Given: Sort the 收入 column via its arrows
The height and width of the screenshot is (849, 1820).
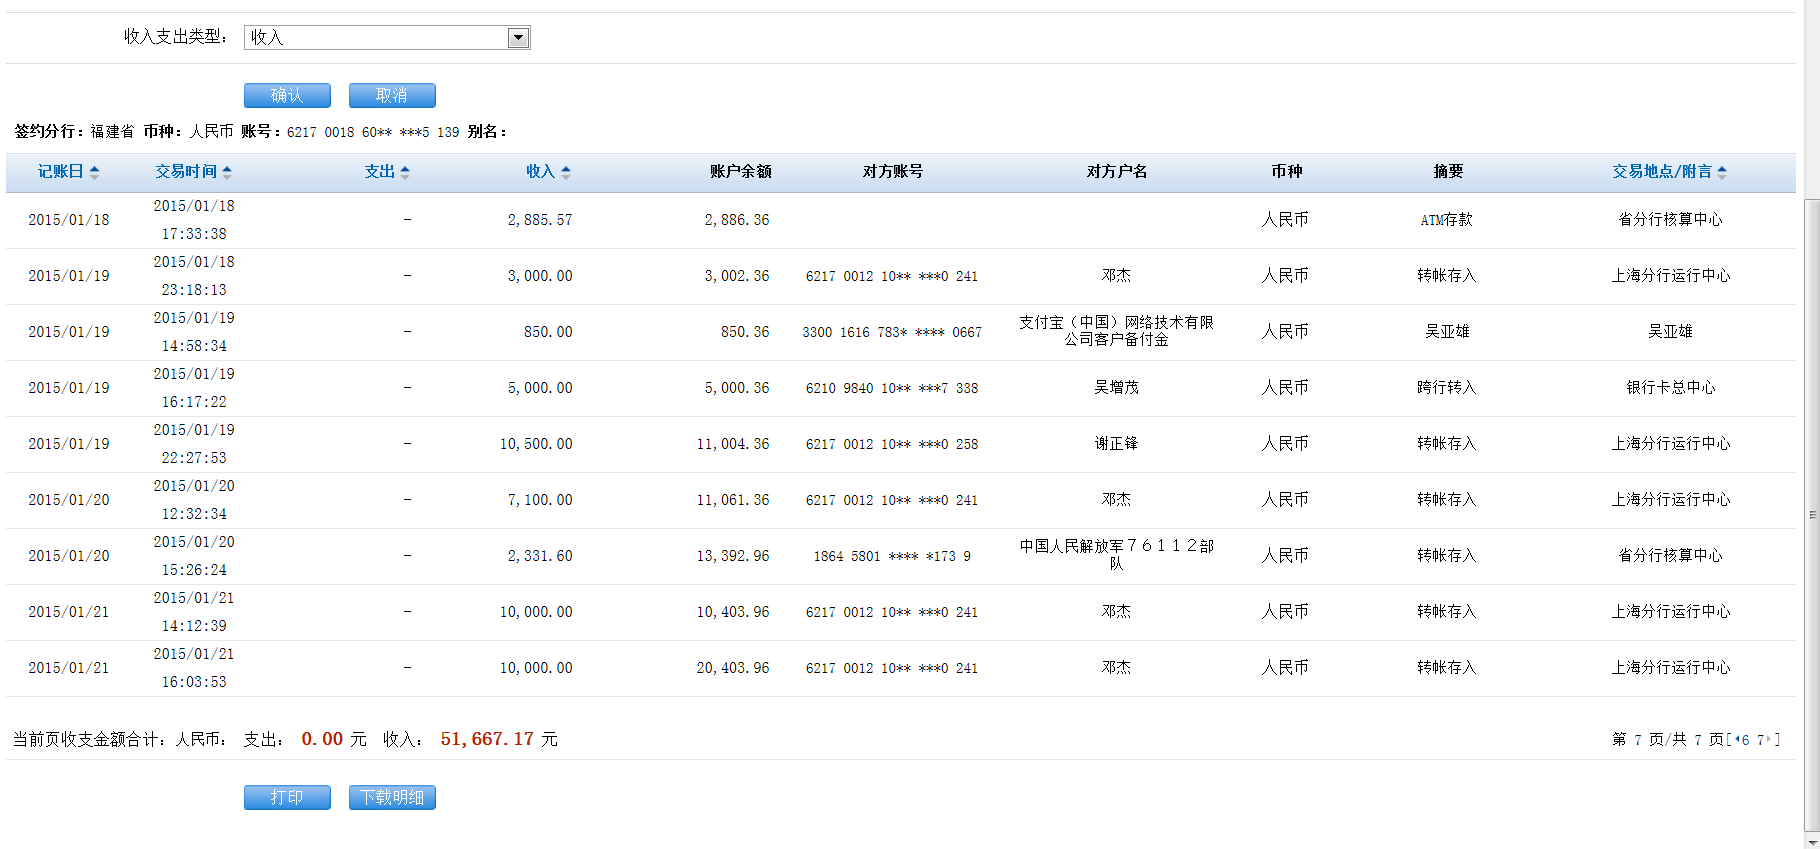Looking at the screenshot, I should pos(566,172).
